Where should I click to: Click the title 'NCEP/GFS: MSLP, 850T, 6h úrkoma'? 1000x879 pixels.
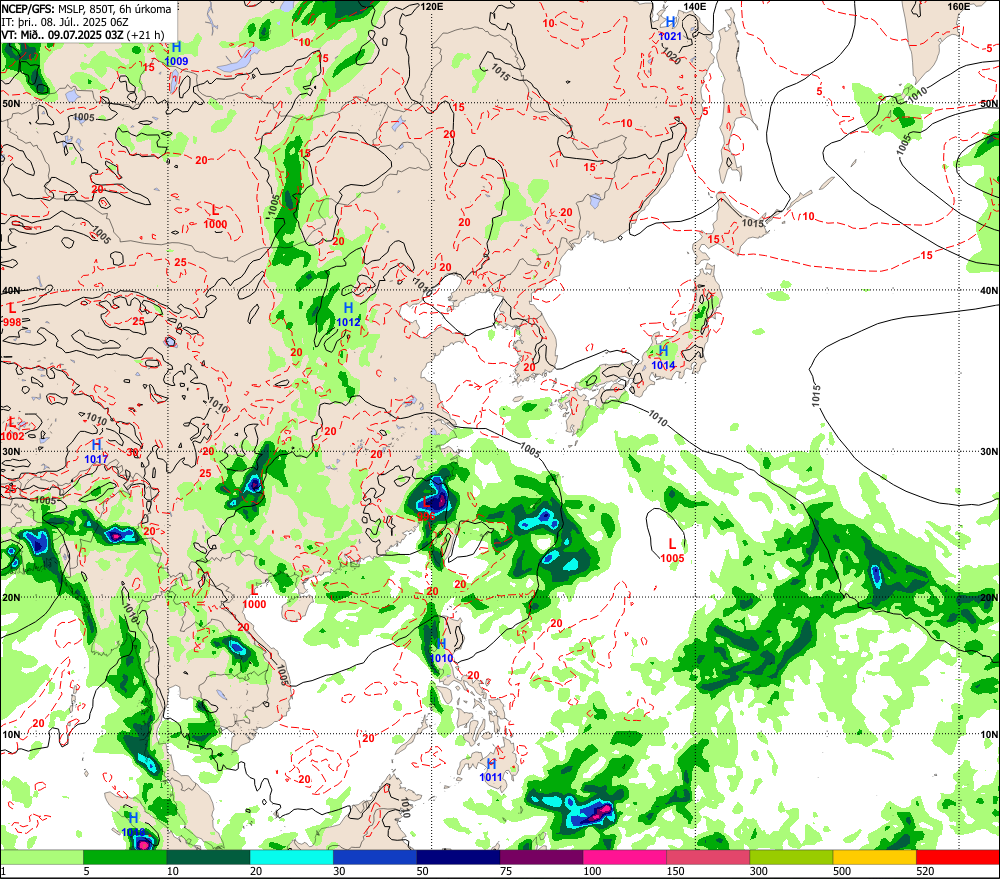[x=86, y=9]
